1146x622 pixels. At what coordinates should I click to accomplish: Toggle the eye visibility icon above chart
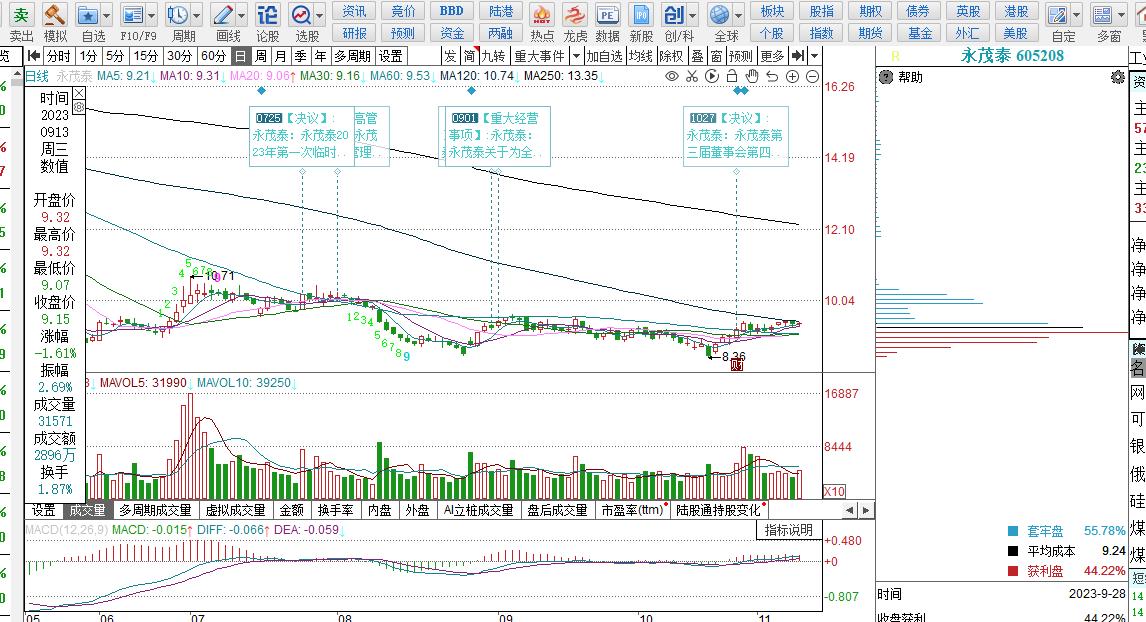672,76
